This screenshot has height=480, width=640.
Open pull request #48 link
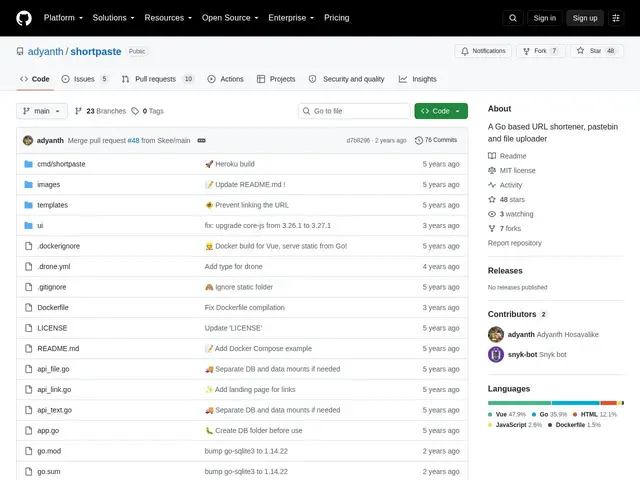tap(133, 140)
